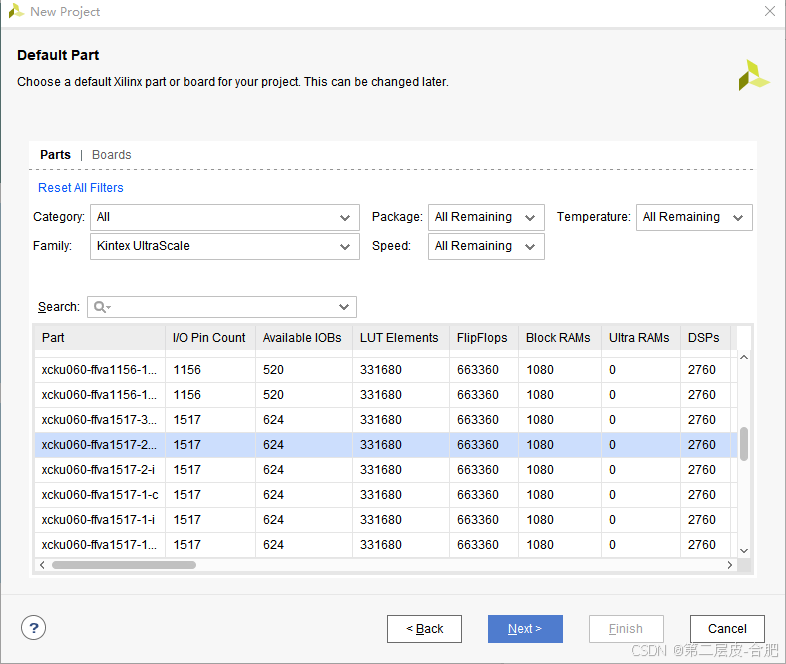Select part xcku060-ffva1517-1-i row
This screenshot has height=664, width=786.
386,520
